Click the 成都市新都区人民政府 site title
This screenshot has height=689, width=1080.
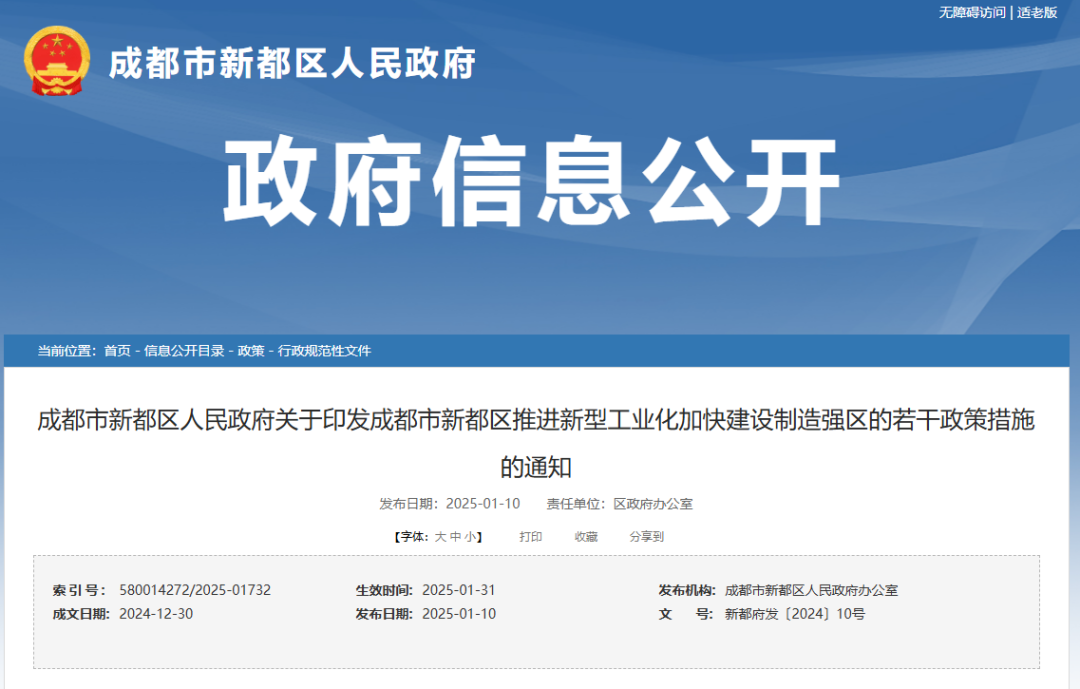pos(292,63)
